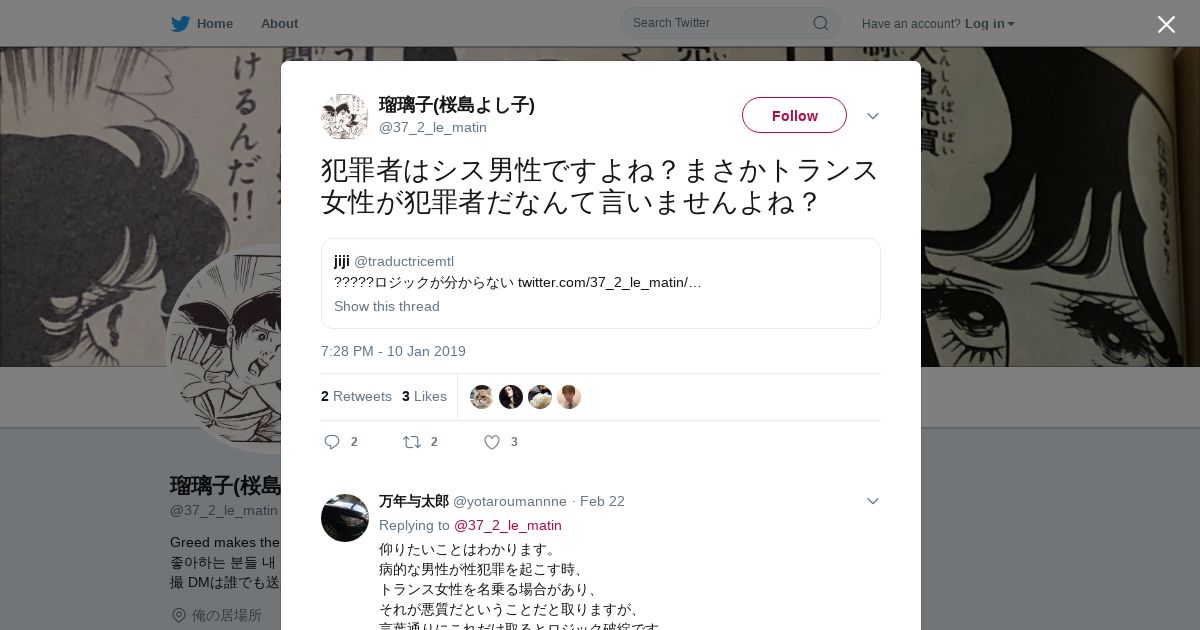Retweet using the retweet arrows icon

(x=411, y=442)
